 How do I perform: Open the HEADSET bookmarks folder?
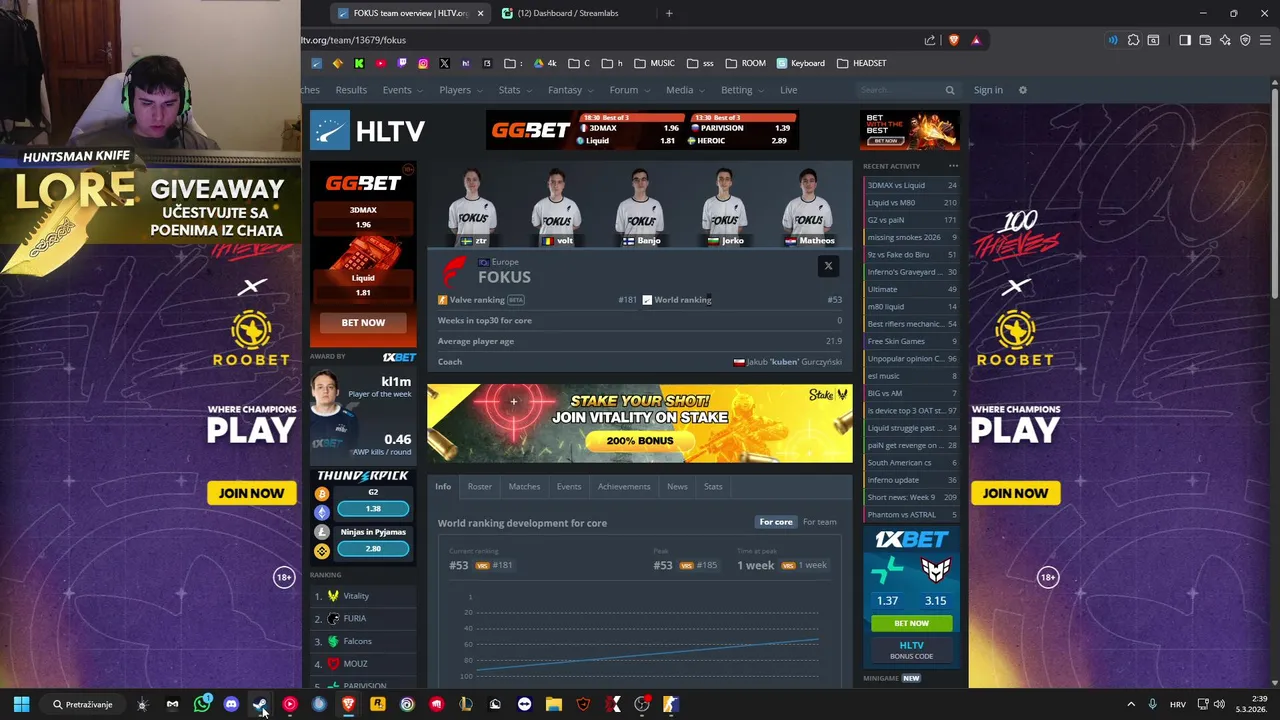point(861,63)
